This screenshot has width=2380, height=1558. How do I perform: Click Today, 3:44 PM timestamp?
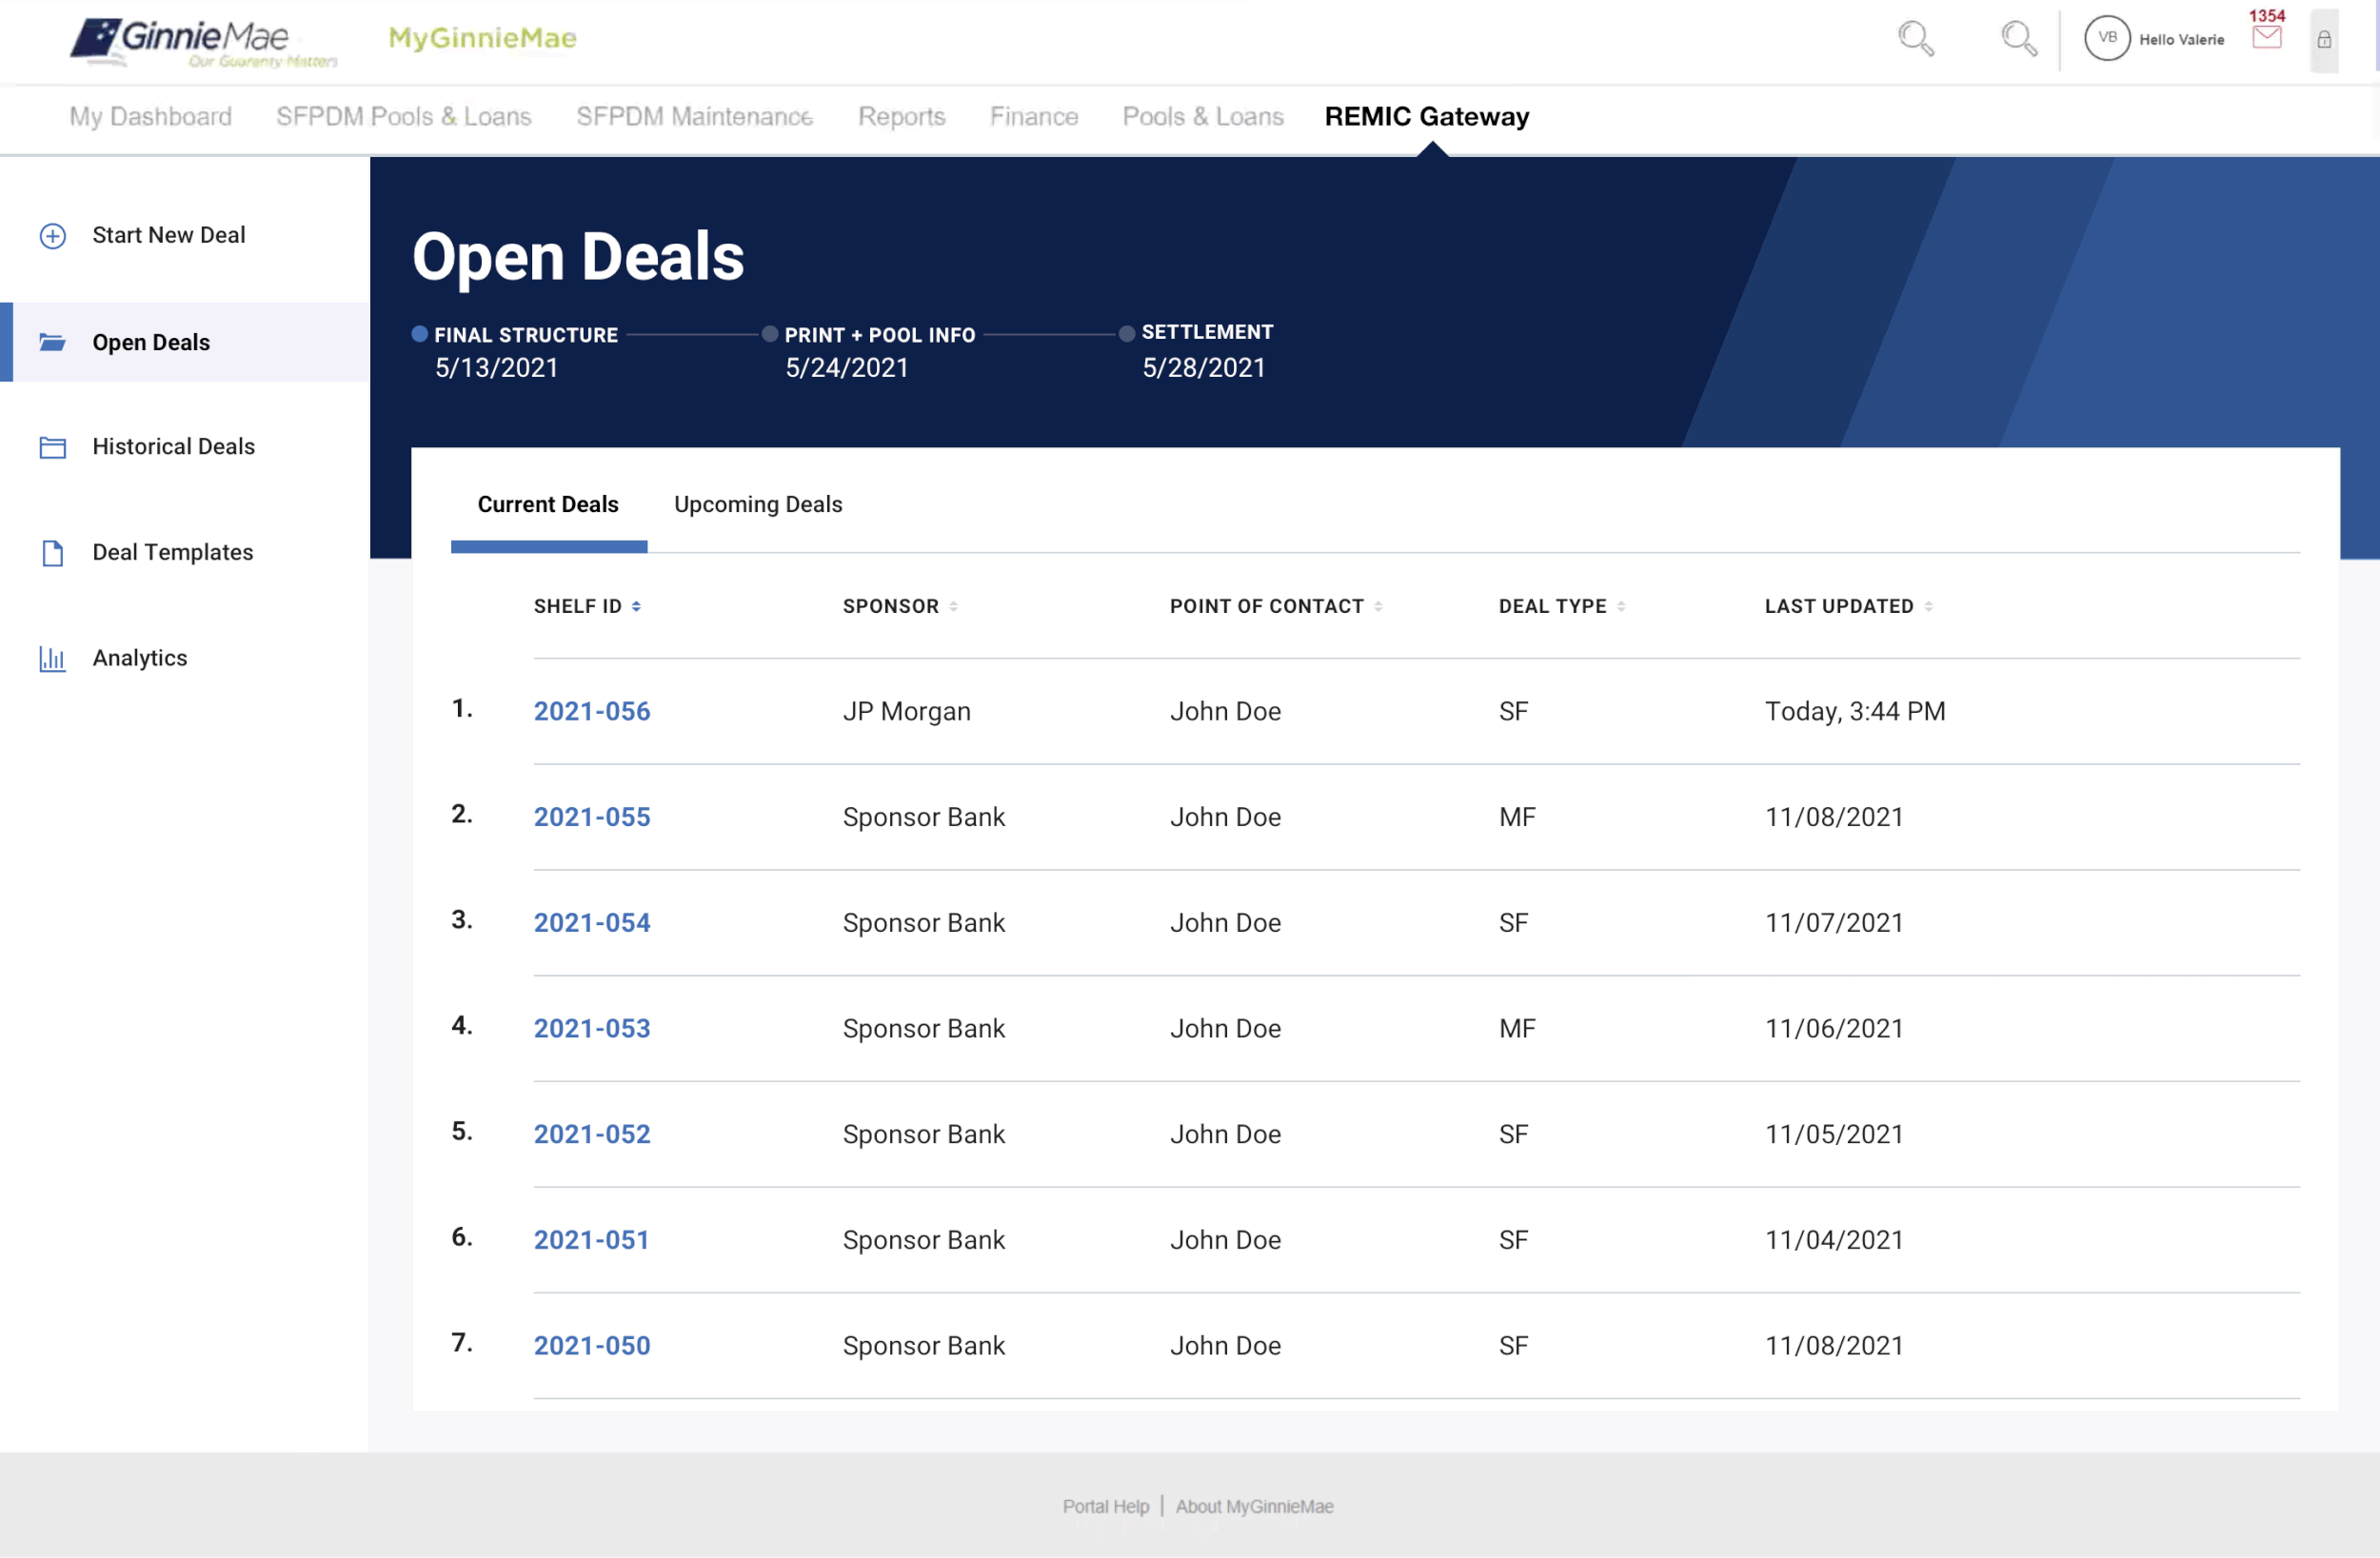(1856, 712)
